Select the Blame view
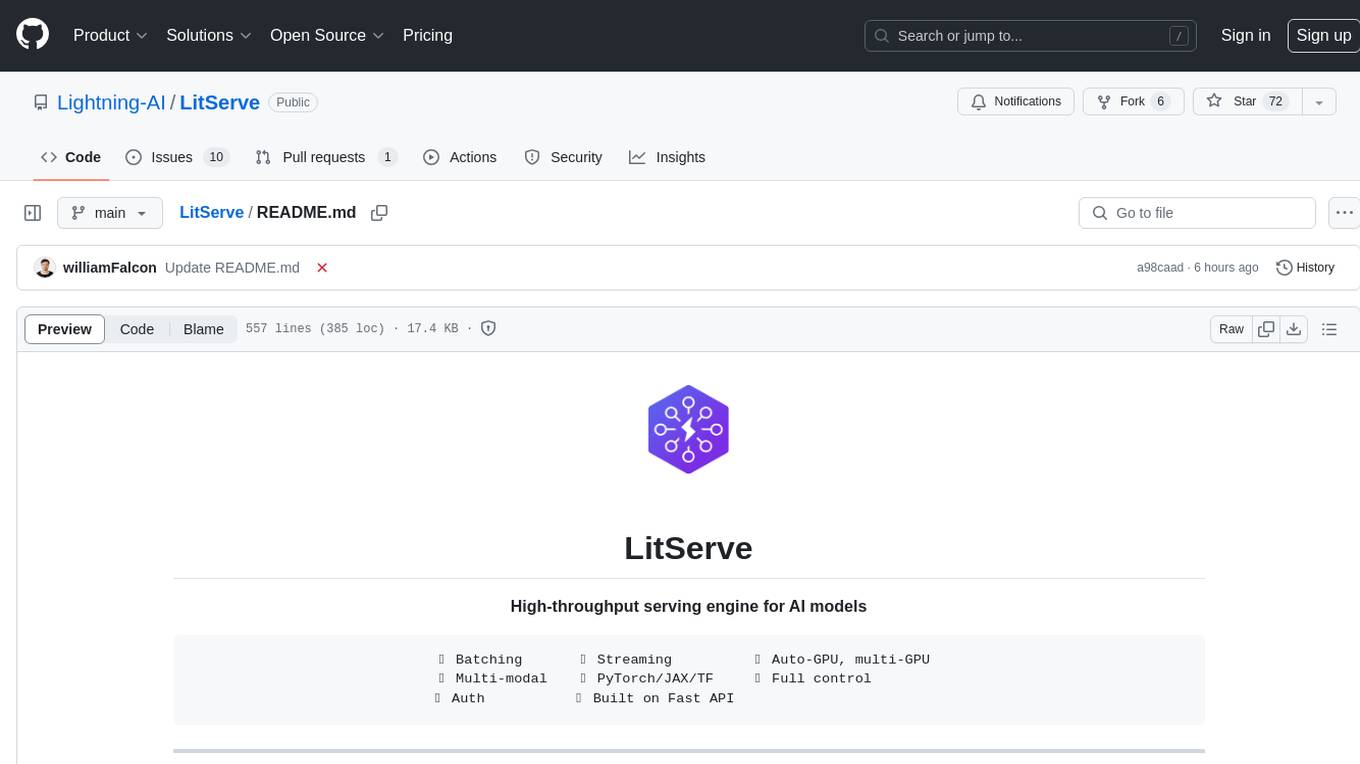Screen dimensions: 1360x764 [203, 329]
